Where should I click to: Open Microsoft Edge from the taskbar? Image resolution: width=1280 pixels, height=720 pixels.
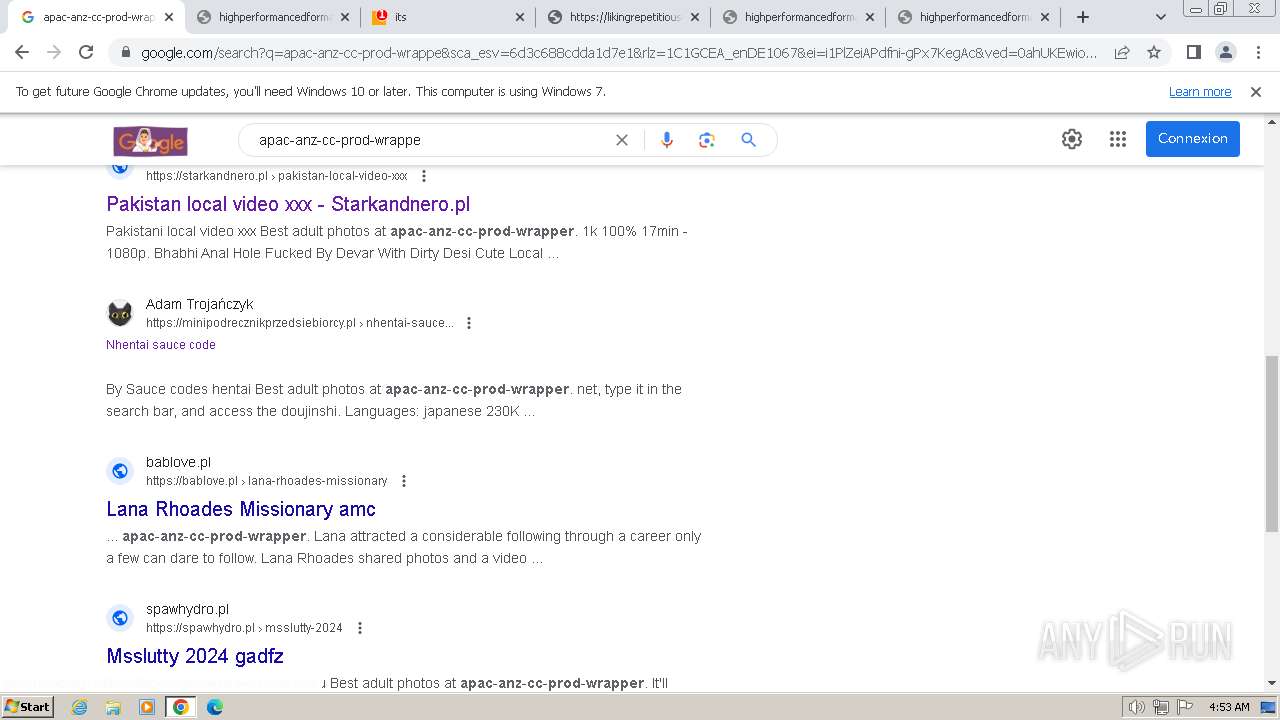(x=214, y=707)
